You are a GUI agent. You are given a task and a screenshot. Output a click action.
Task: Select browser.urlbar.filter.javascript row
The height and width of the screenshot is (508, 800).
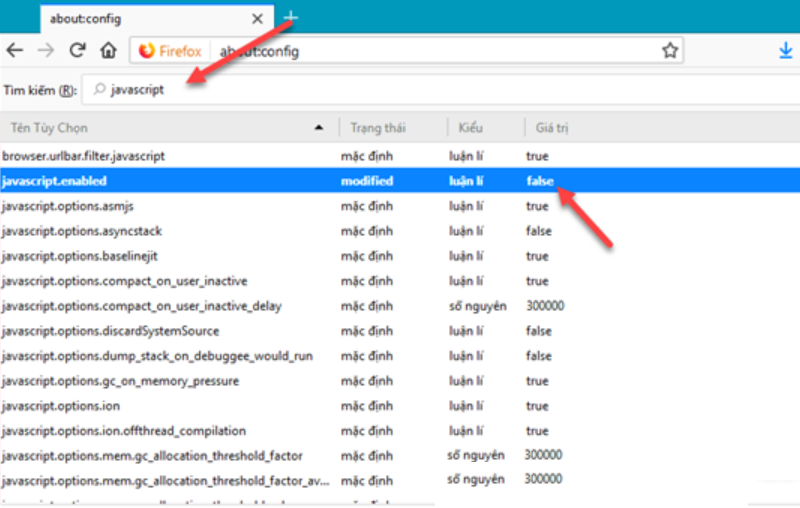pos(400,156)
